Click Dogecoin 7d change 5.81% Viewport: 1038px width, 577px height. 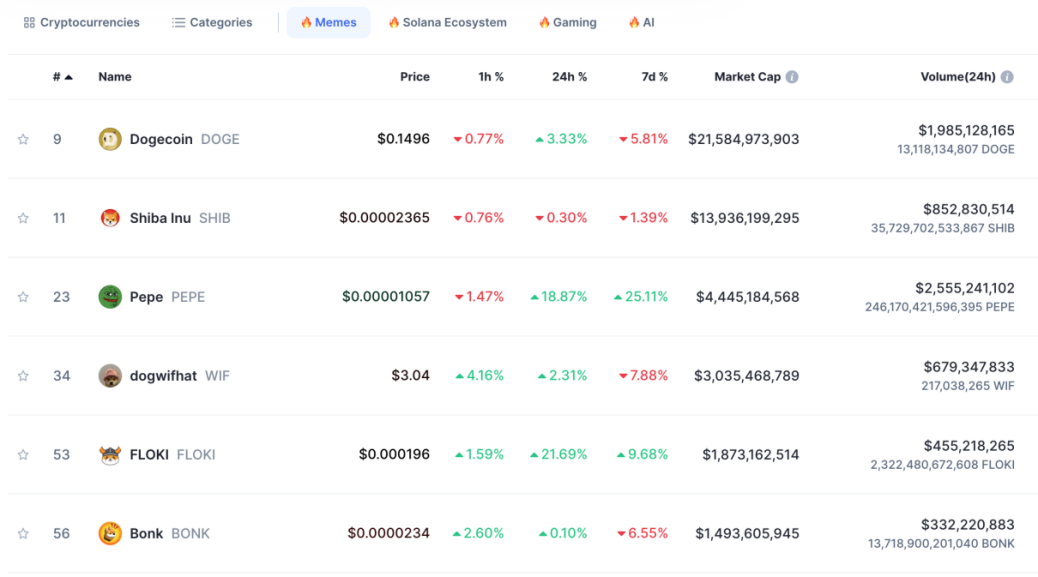point(643,139)
